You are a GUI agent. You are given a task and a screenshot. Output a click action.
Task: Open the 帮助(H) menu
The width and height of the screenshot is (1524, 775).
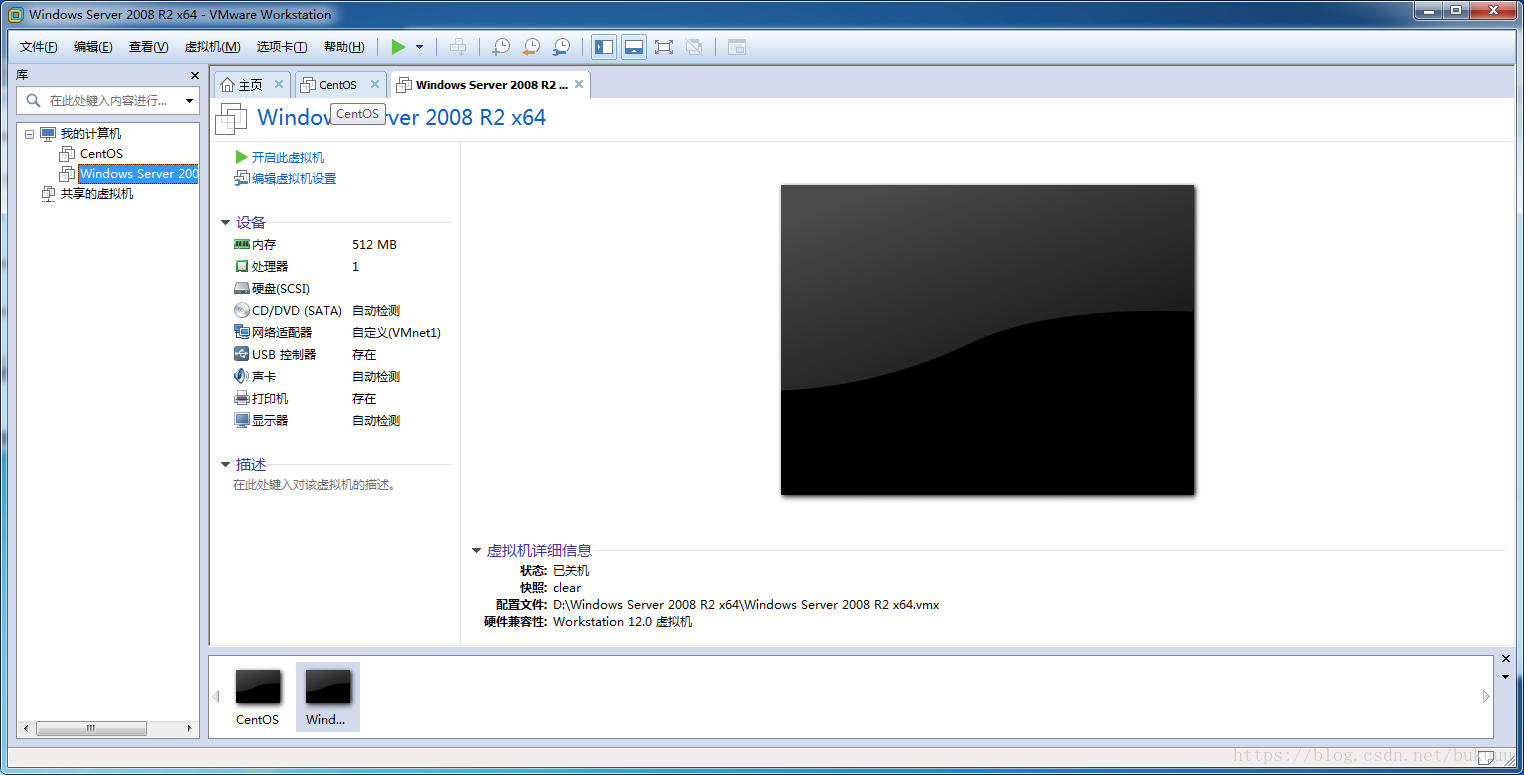coord(344,47)
